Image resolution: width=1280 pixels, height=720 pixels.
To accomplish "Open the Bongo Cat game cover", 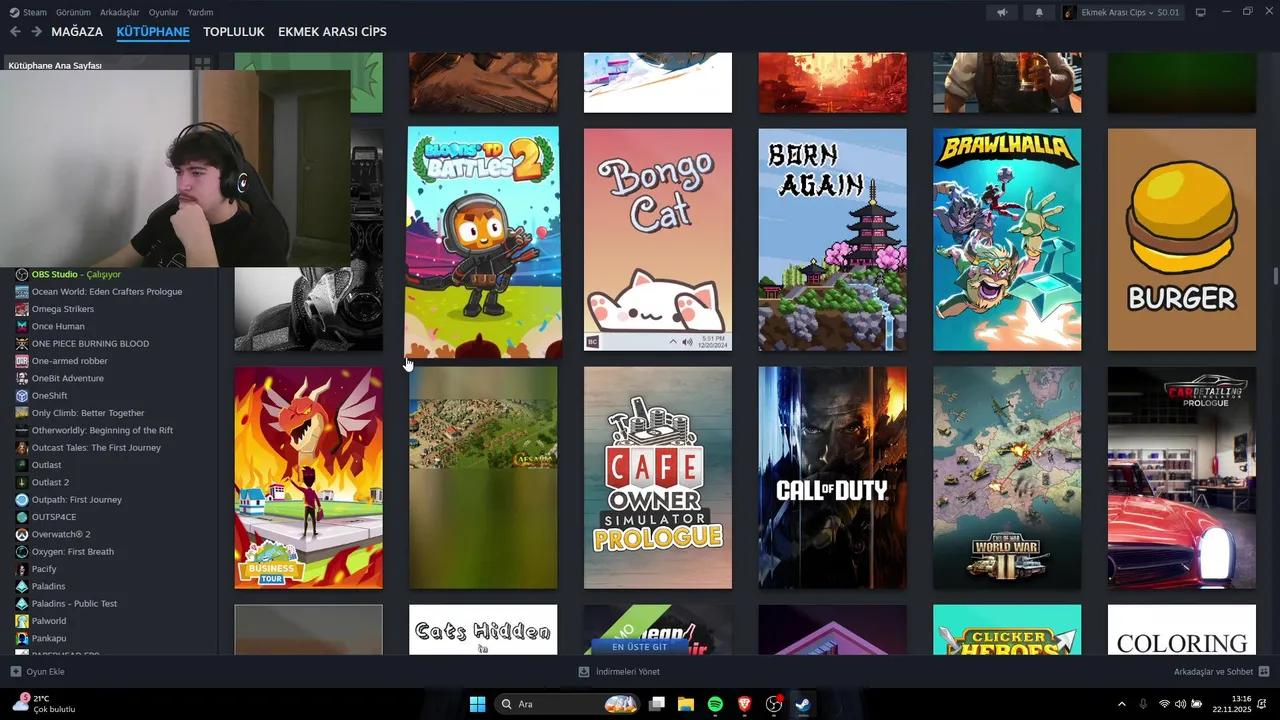I will [x=658, y=239].
